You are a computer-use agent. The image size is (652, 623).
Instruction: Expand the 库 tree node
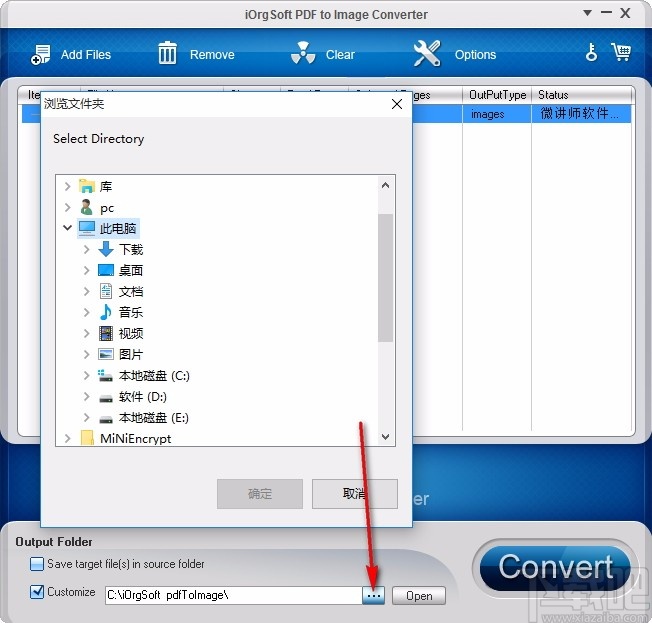pyautogui.click(x=67, y=186)
